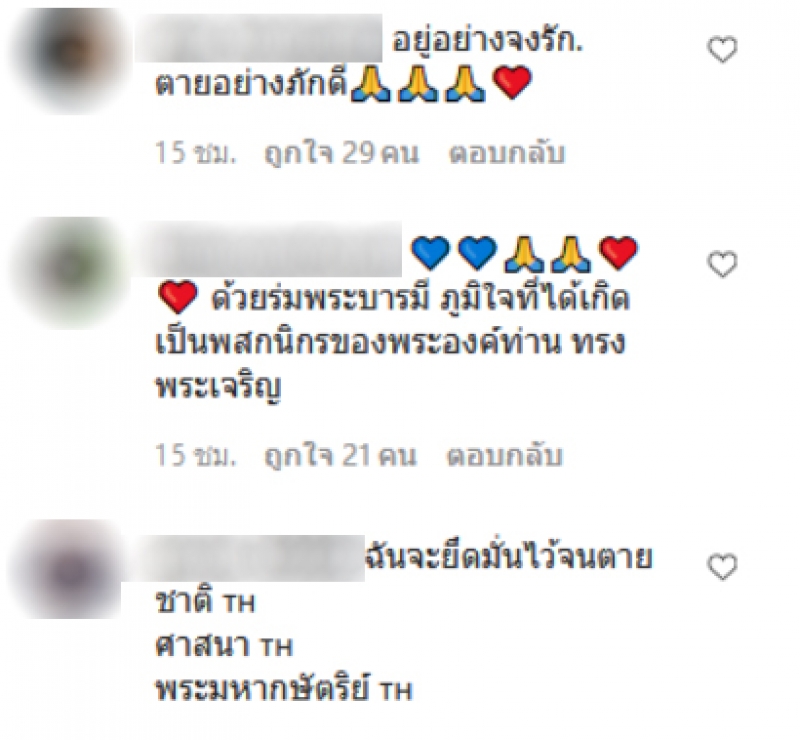Screen dimensions: 800x740
Task: Click the comment text "ตายอย่างภักดี"
Action: (252, 84)
